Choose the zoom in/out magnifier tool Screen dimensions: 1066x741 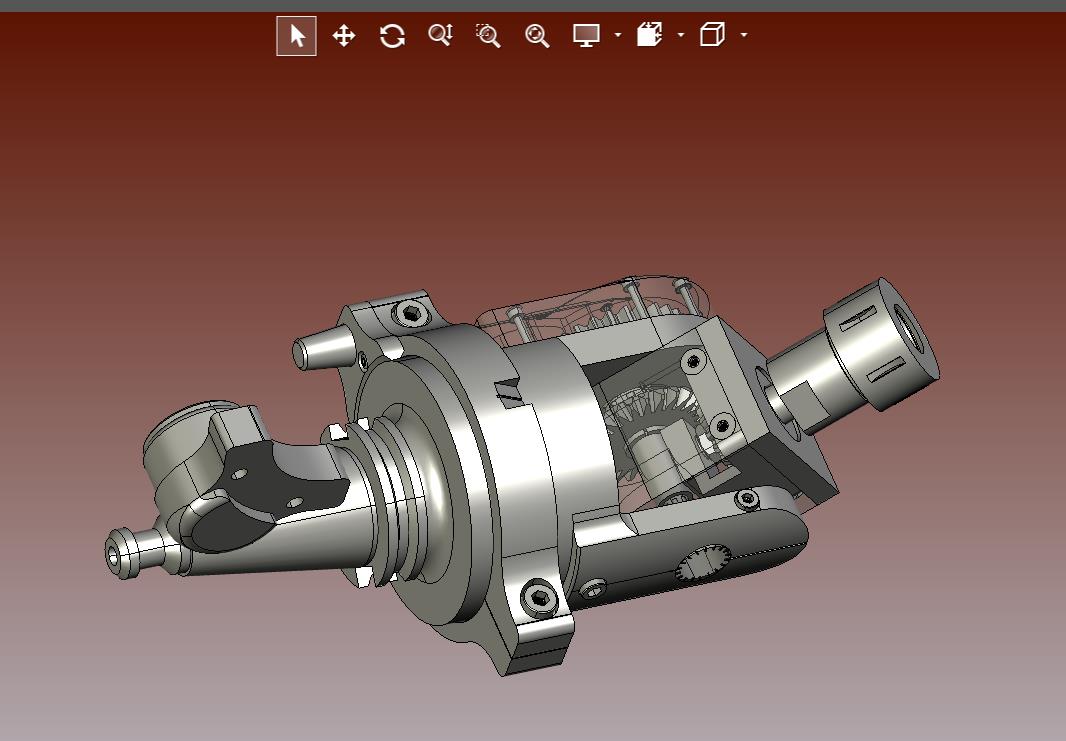point(441,35)
